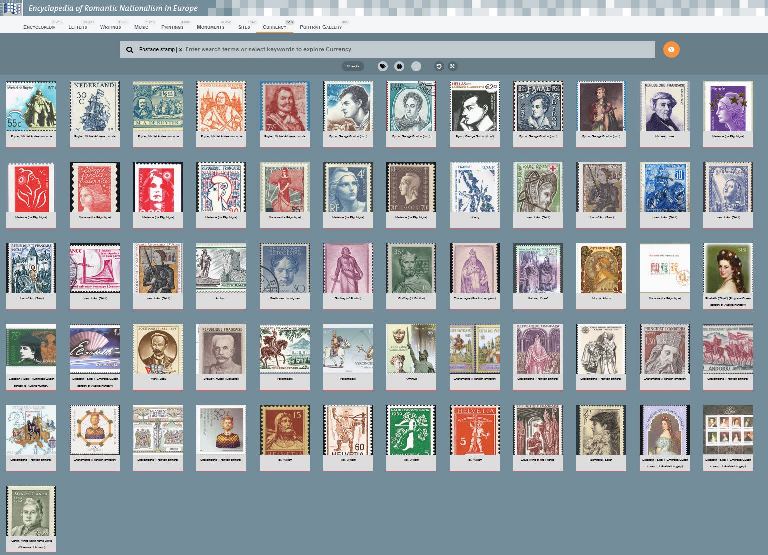Screen dimensions: 768x555
Task: Open the blue female bust 4f stamp
Action: click(348, 188)
